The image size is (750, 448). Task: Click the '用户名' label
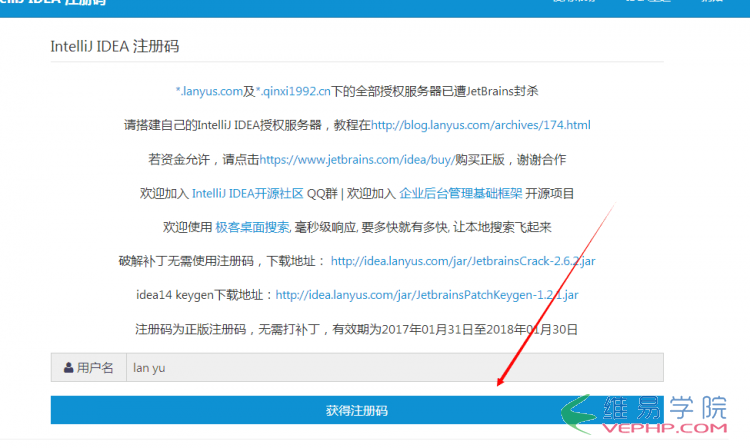(x=95, y=368)
